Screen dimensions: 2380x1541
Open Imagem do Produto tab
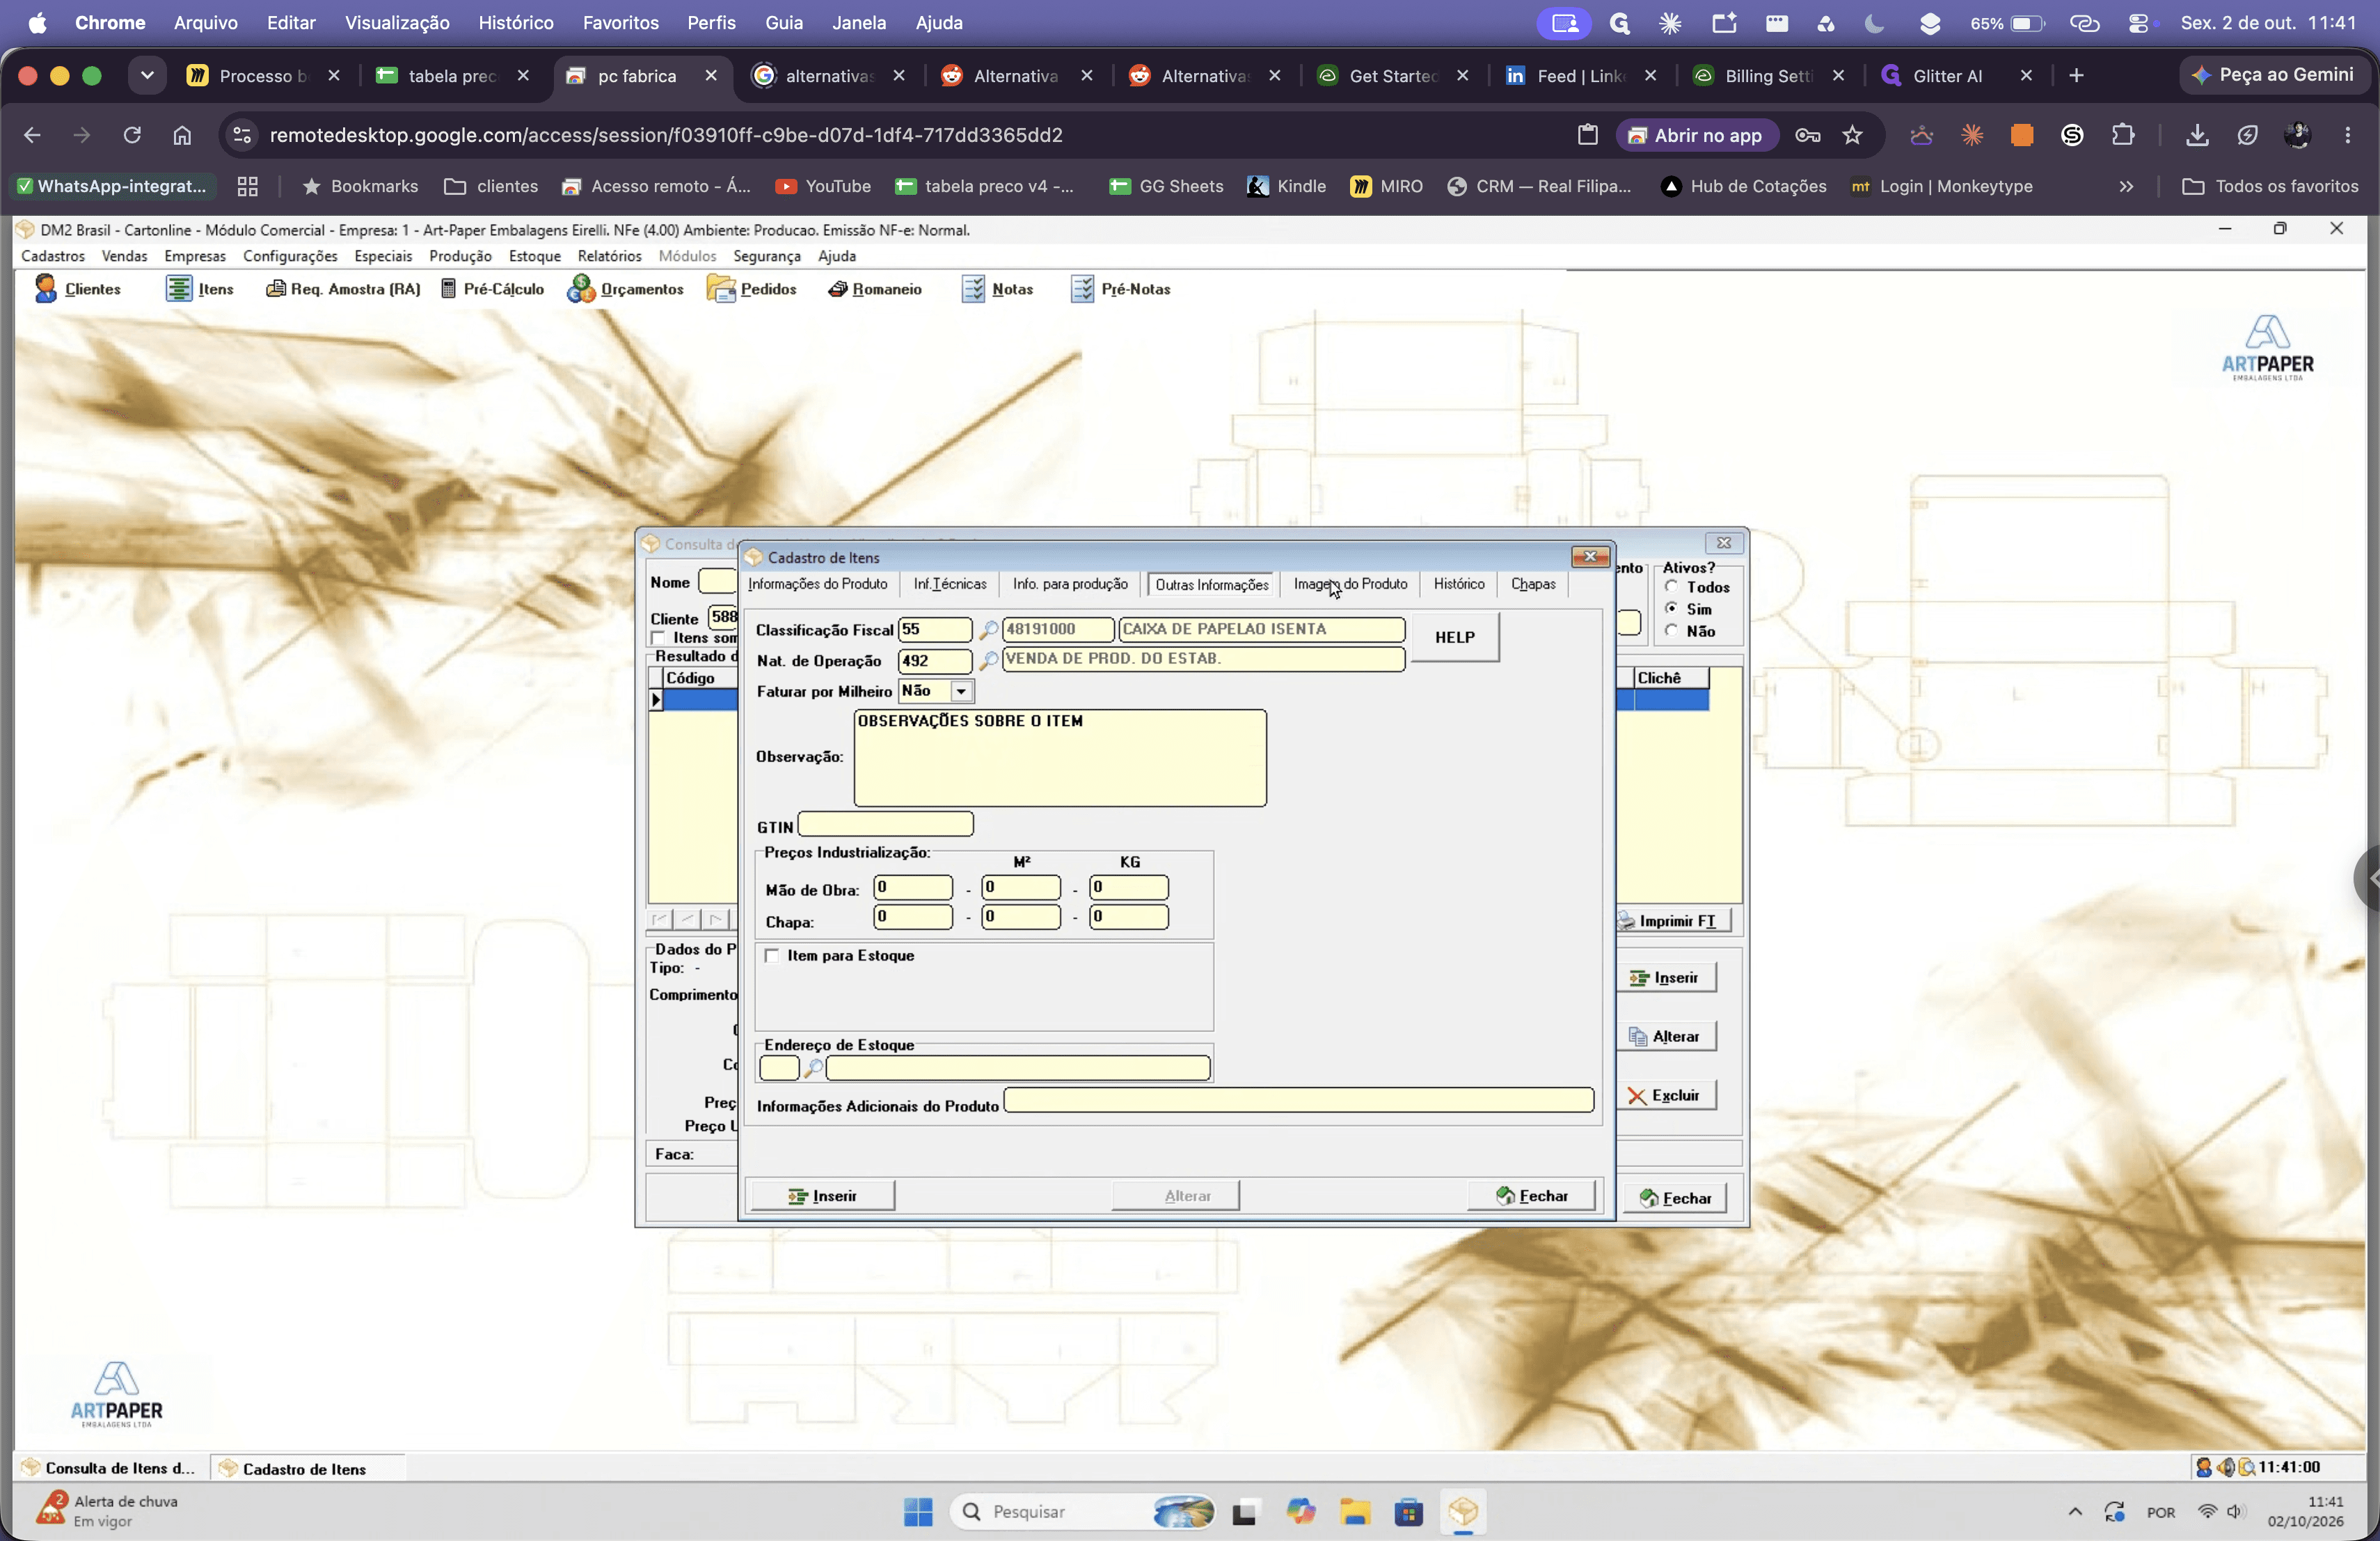tap(1350, 584)
